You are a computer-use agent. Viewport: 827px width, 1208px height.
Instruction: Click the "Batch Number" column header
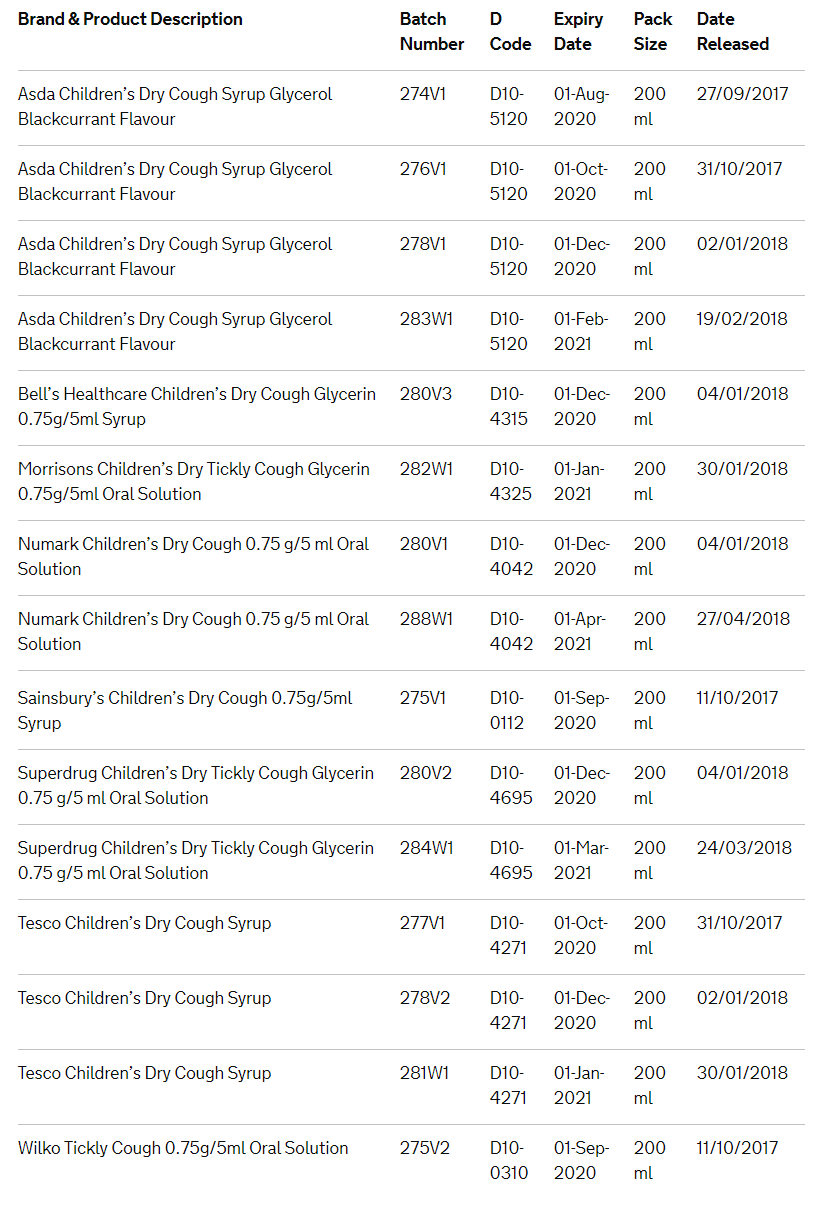click(x=432, y=32)
